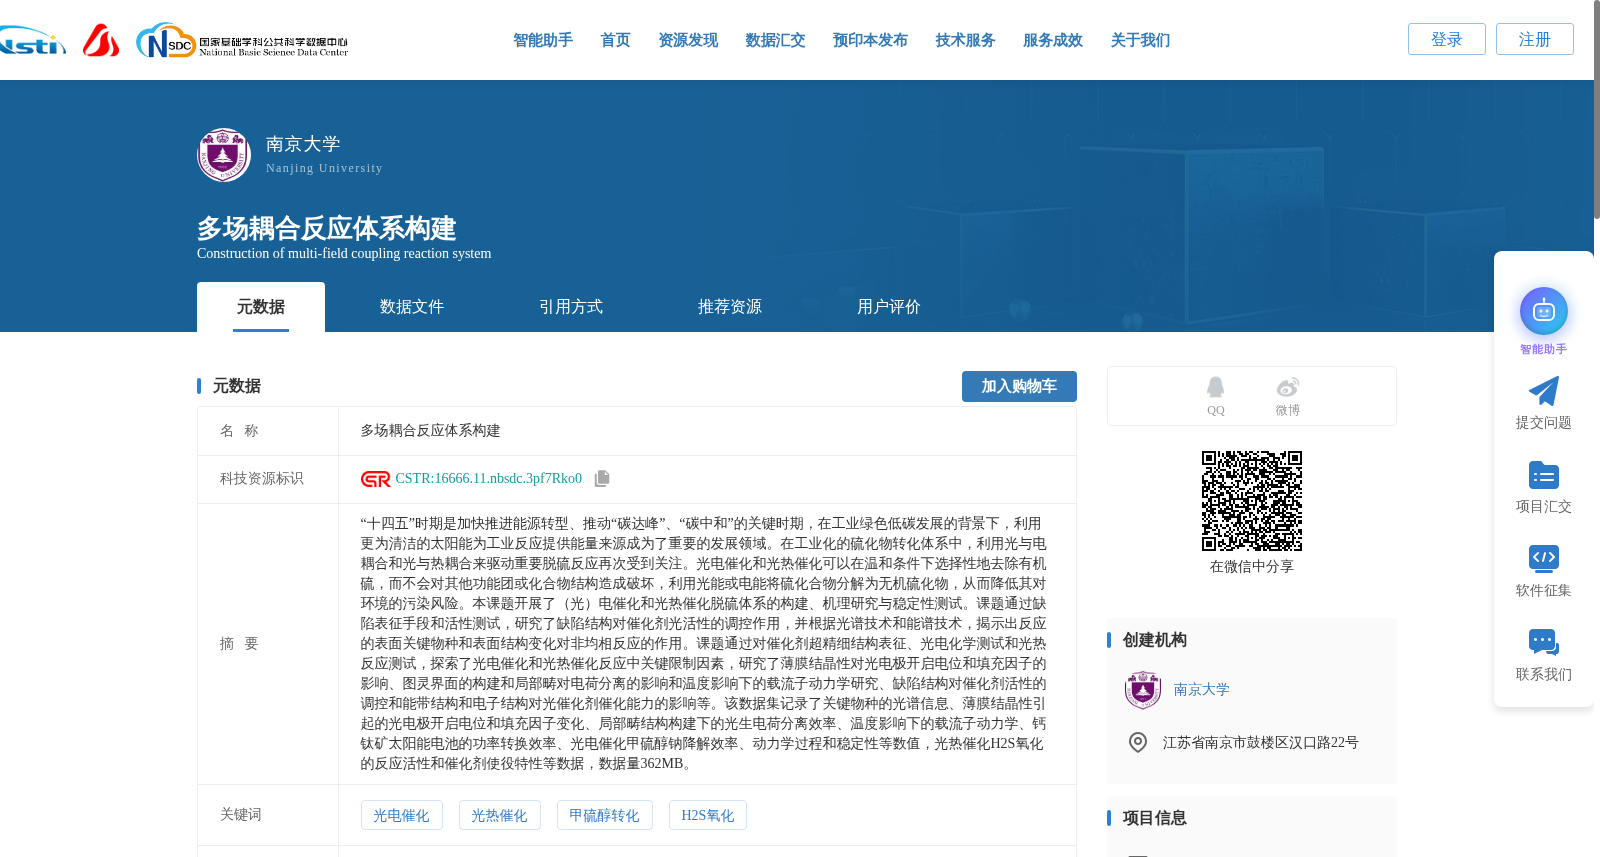1600x857 pixels.
Task: Click Nanjing University emblem under 创建机构
Action: [x=1143, y=690]
